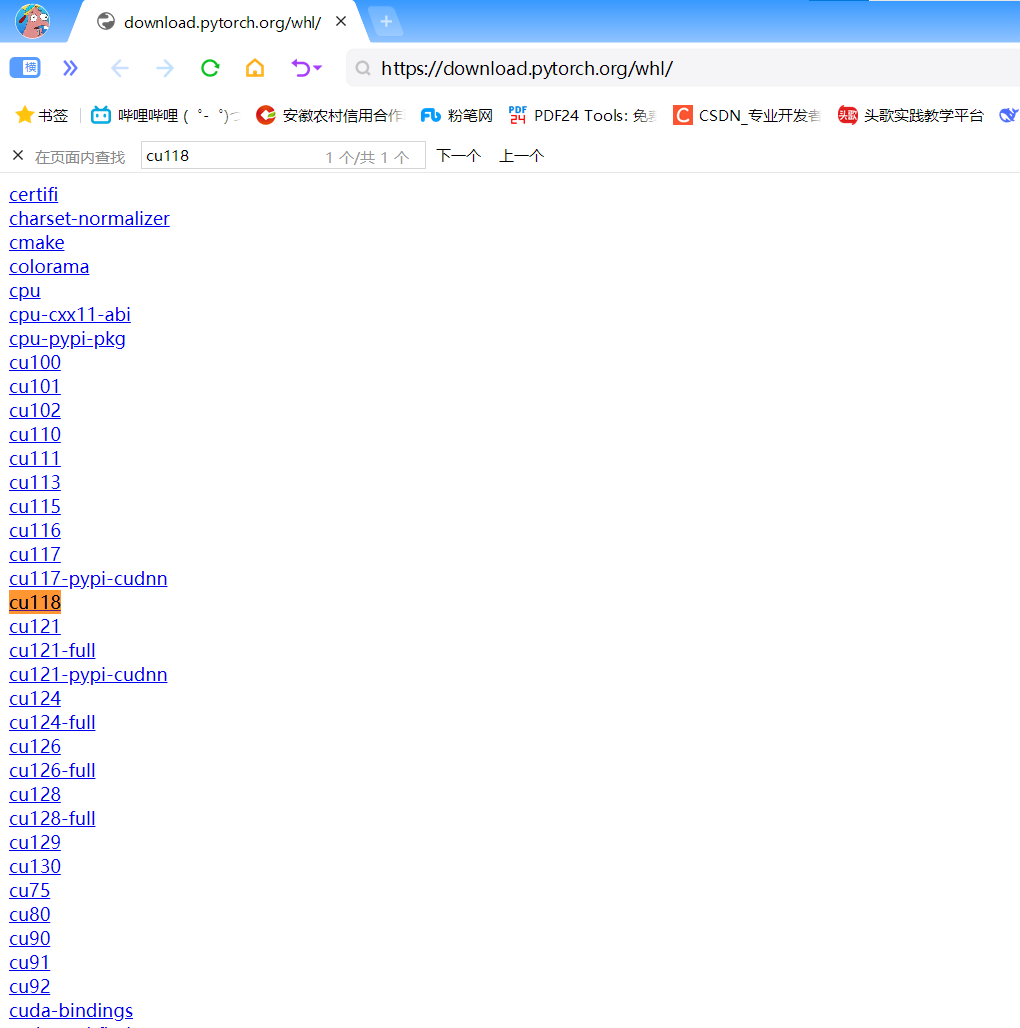
Task: Close the download.pytorch.org/whl/ tab
Action: click(341, 22)
